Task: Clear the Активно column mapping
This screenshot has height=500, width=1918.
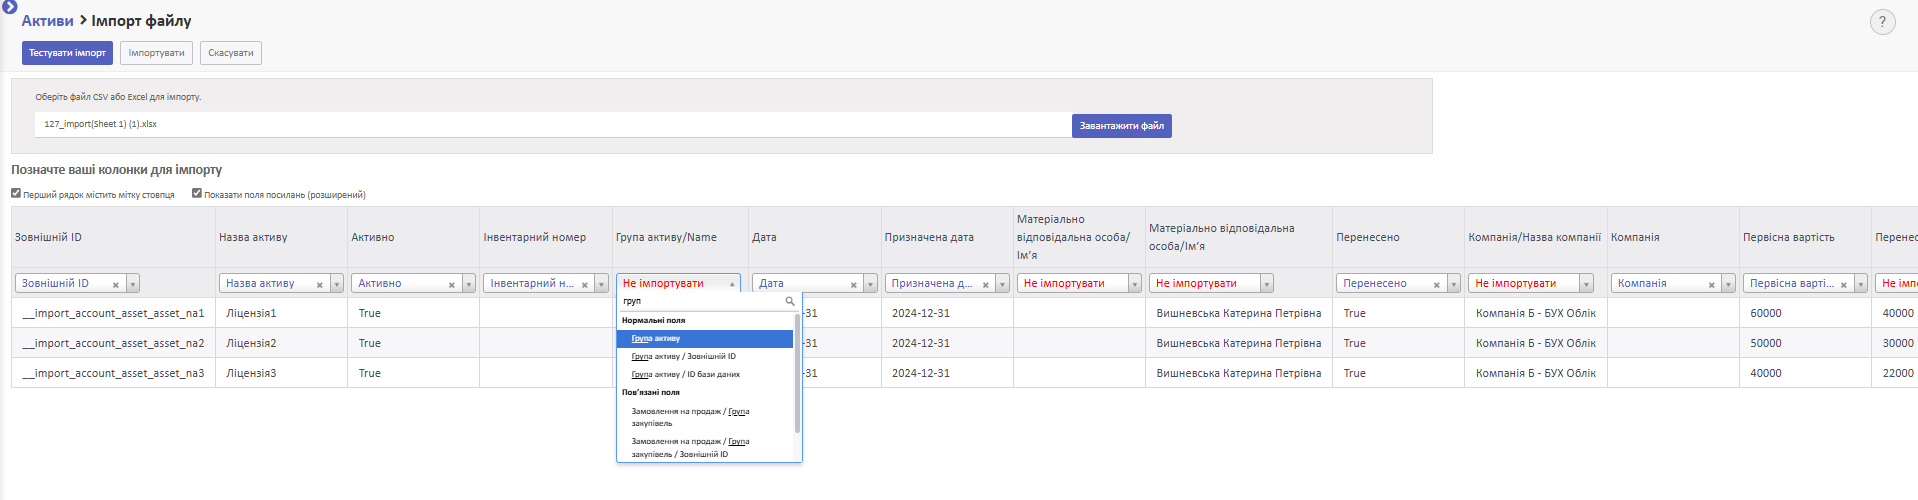Action: (x=452, y=285)
